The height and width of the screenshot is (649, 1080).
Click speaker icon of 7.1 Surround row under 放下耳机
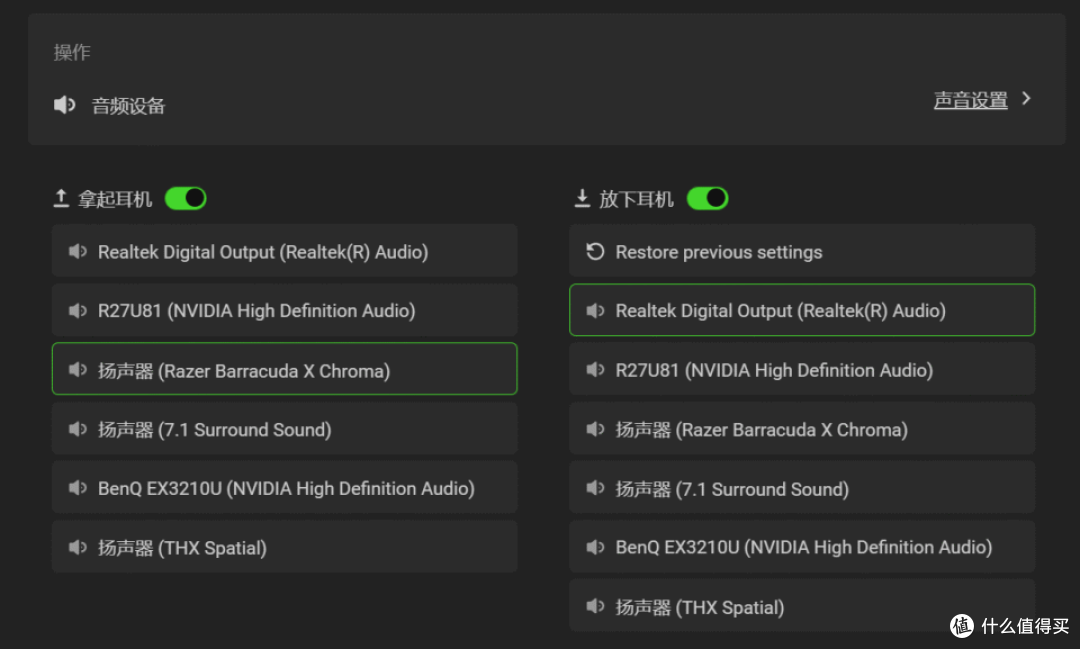[x=595, y=488]
